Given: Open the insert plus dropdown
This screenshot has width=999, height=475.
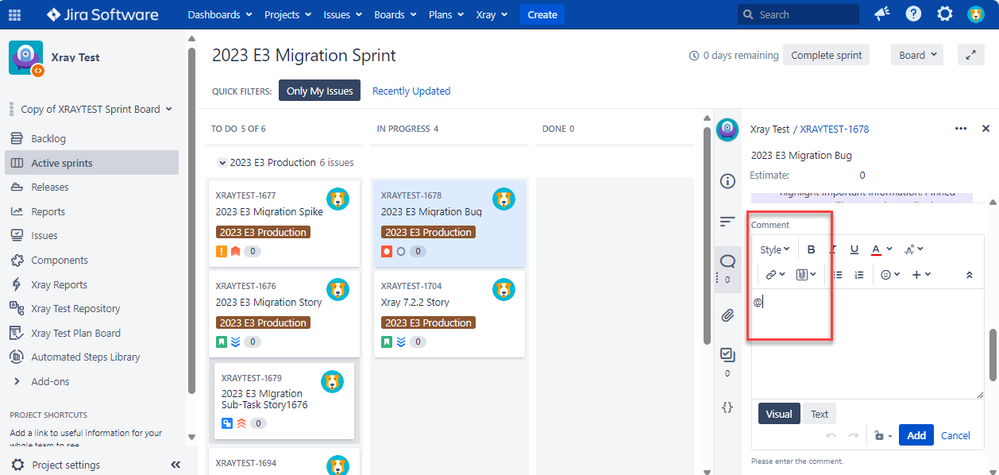Looking at the screenshot, I should point(921,275).
